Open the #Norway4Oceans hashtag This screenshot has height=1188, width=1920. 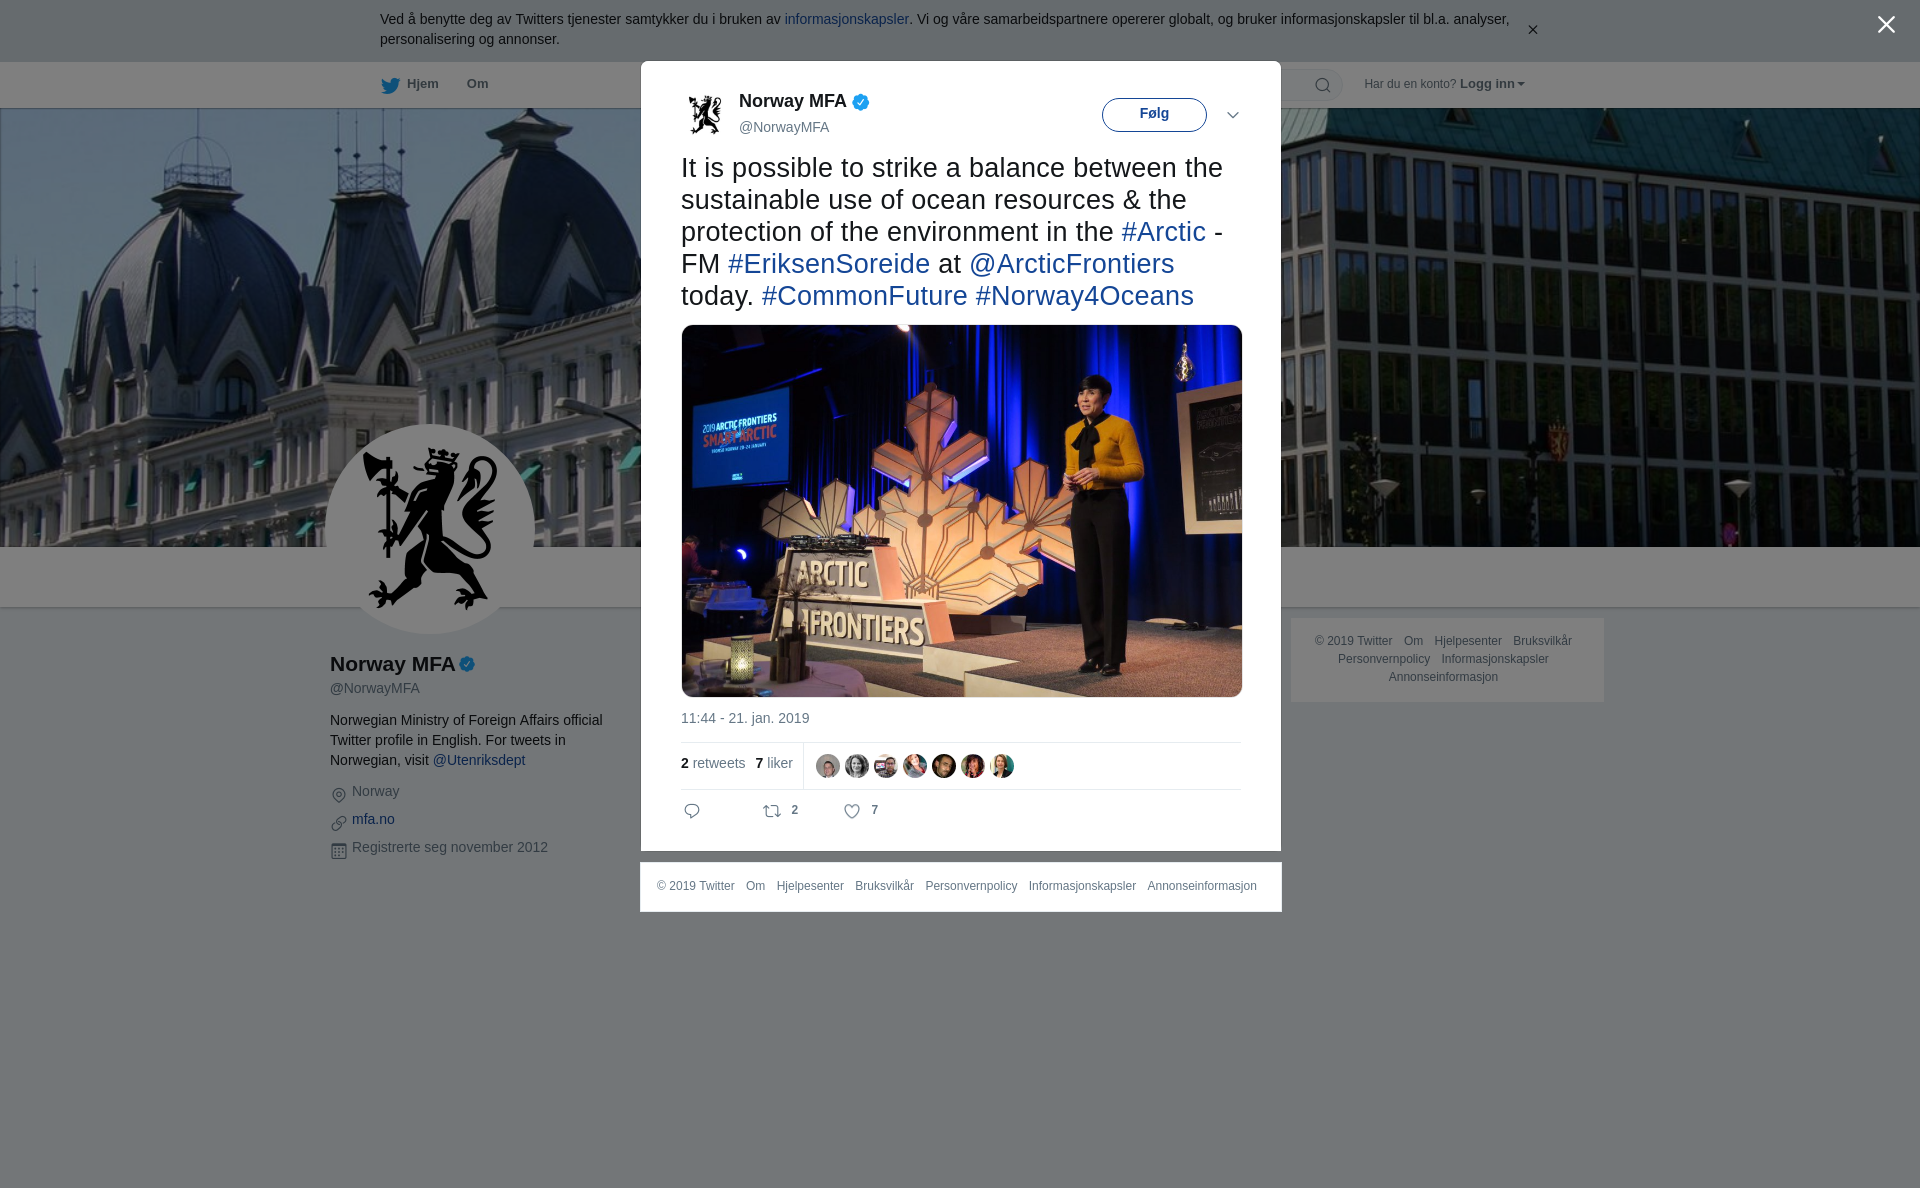[1084, 296]
